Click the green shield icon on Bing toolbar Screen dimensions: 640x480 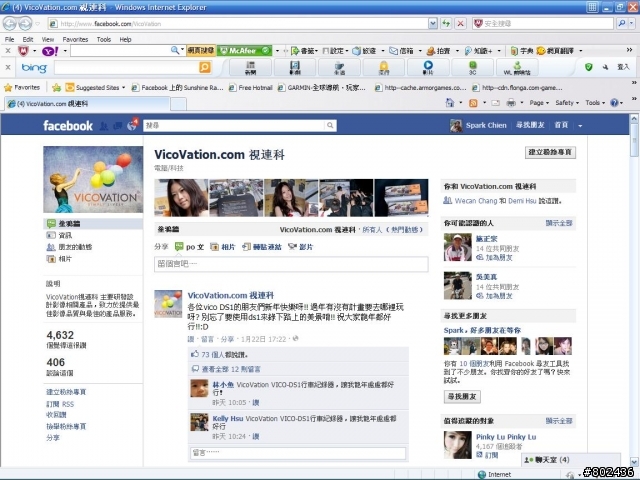589,67
